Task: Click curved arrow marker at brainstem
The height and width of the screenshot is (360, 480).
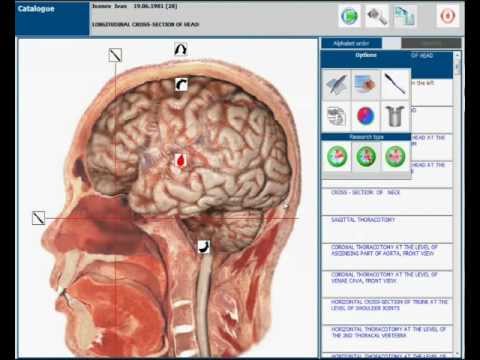Action: click(203, 247)
